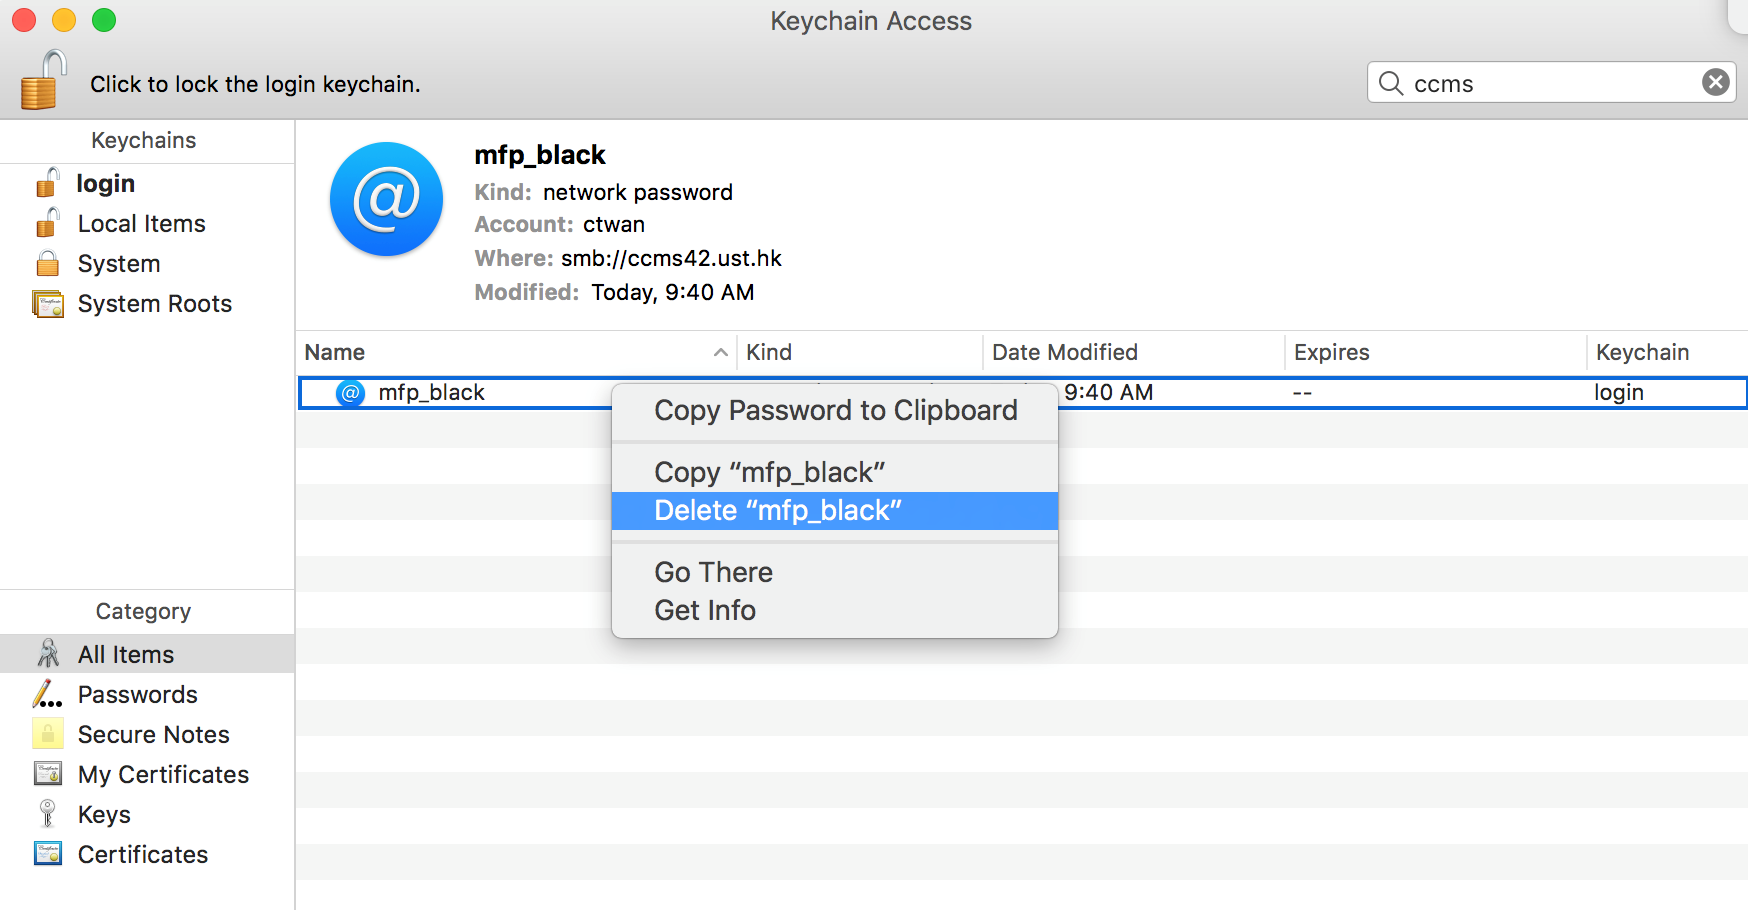The height and width of the screenshot is (910, 1748).
Task: Click the Passwords category icon
Action: [47, 694]
